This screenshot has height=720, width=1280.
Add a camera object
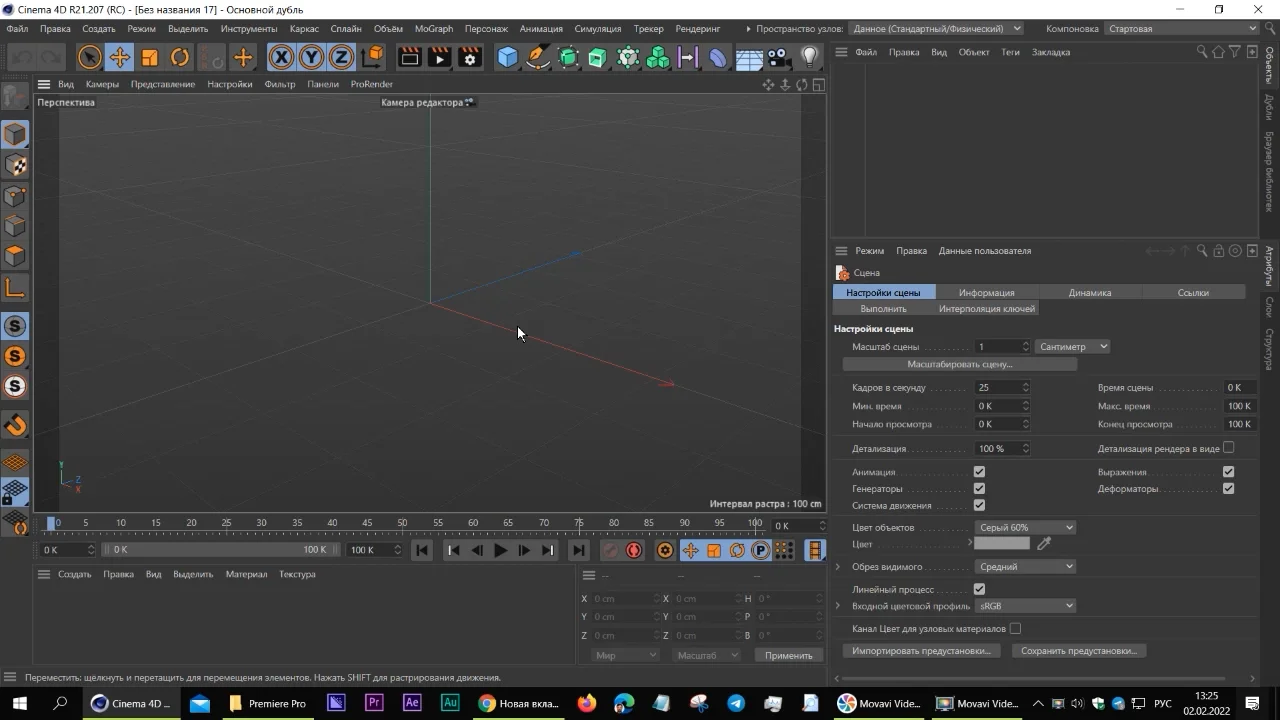click(x=779, y=58)
